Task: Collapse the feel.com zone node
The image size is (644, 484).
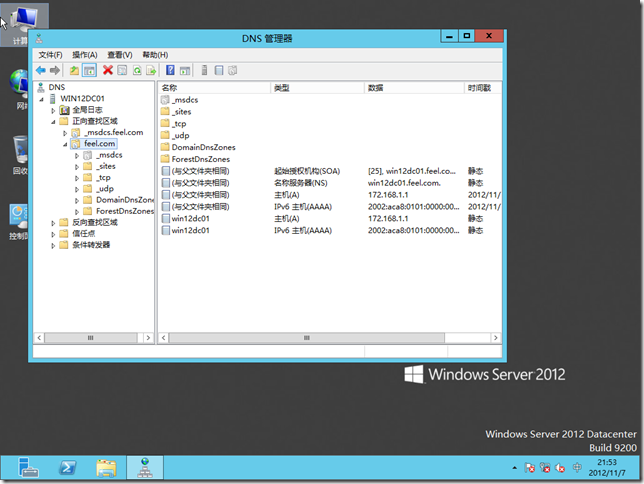Action: click(65, 144)
